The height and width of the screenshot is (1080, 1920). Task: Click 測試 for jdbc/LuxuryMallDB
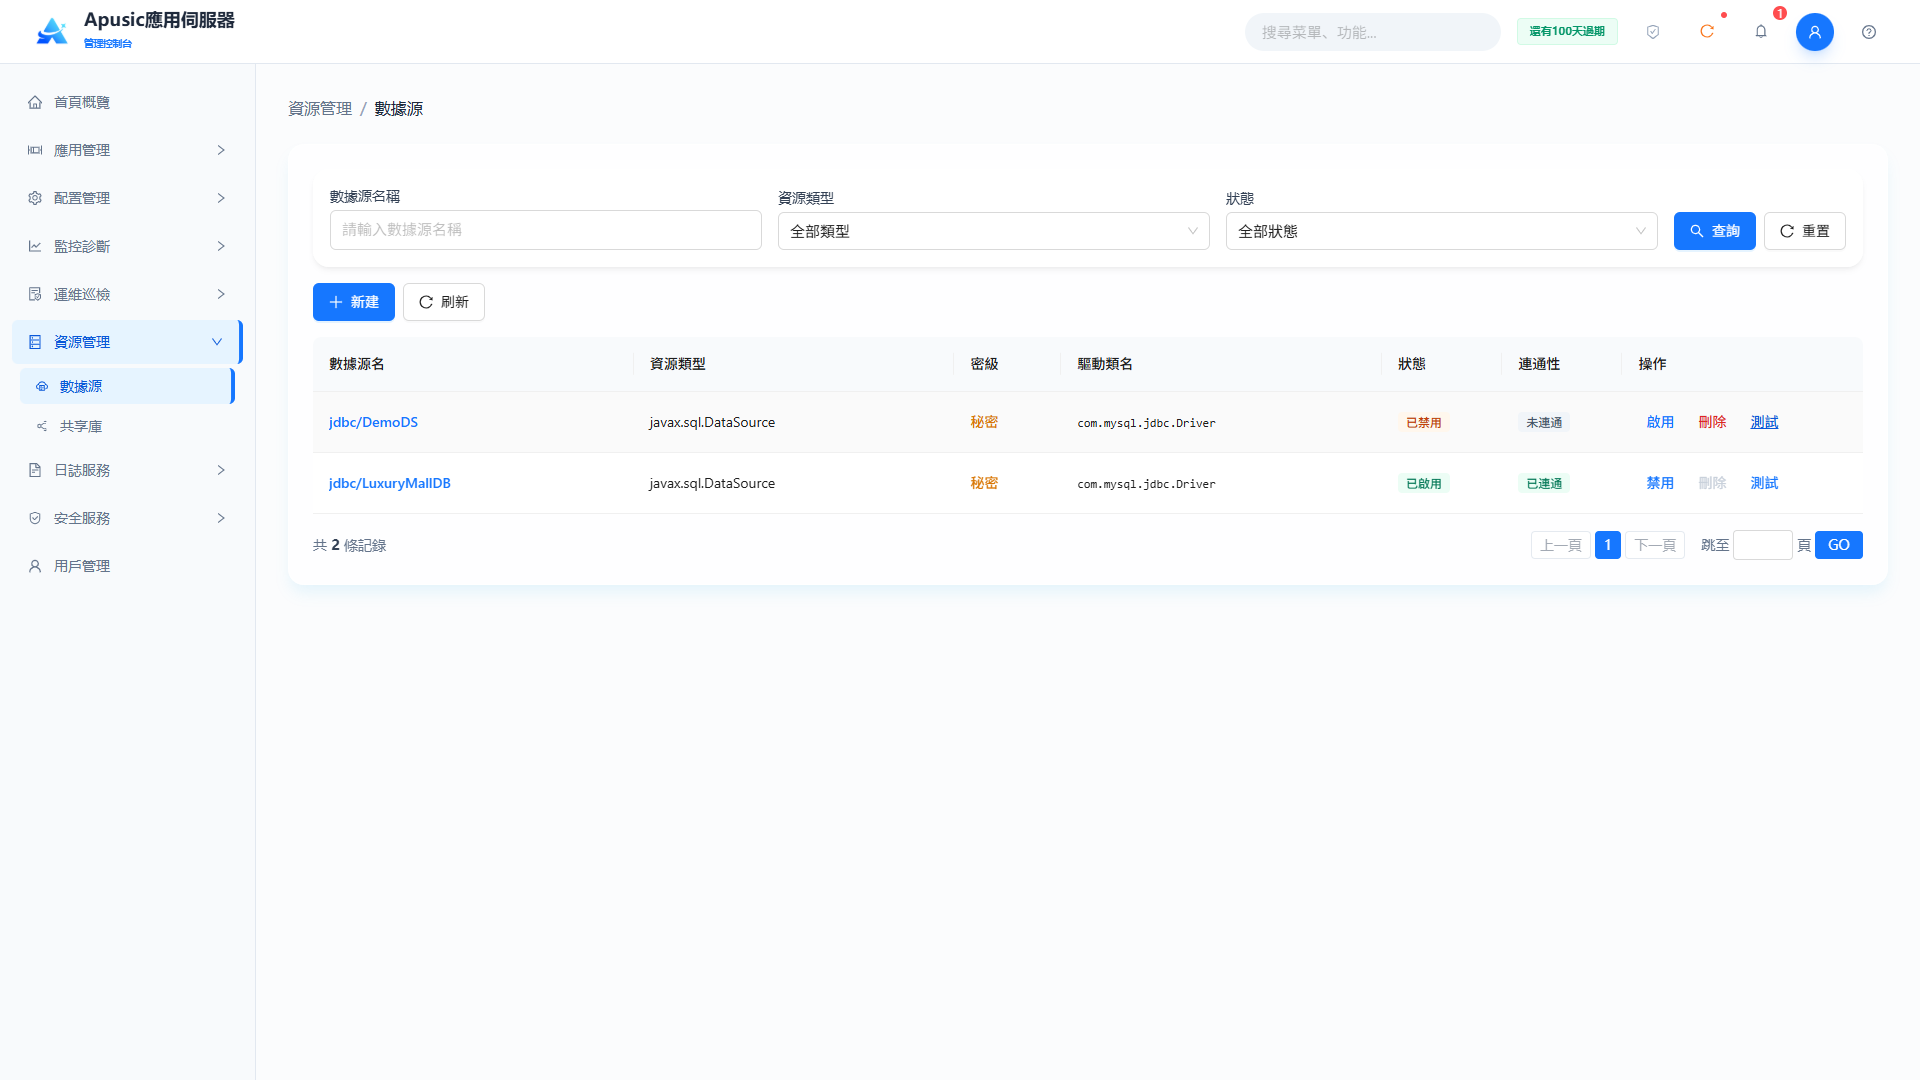tap(1764, 483)
